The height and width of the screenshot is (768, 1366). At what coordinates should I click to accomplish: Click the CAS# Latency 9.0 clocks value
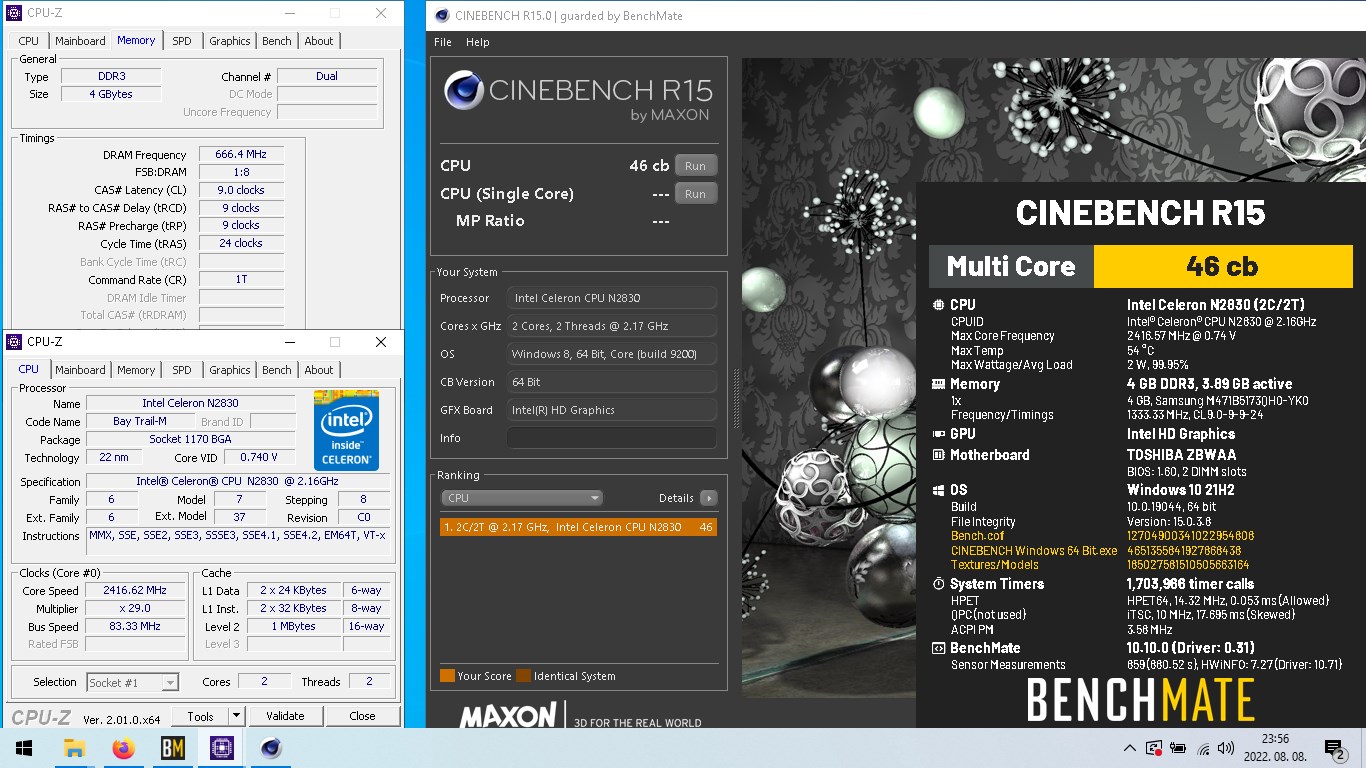pyautogui.click(x=241, y=190)
